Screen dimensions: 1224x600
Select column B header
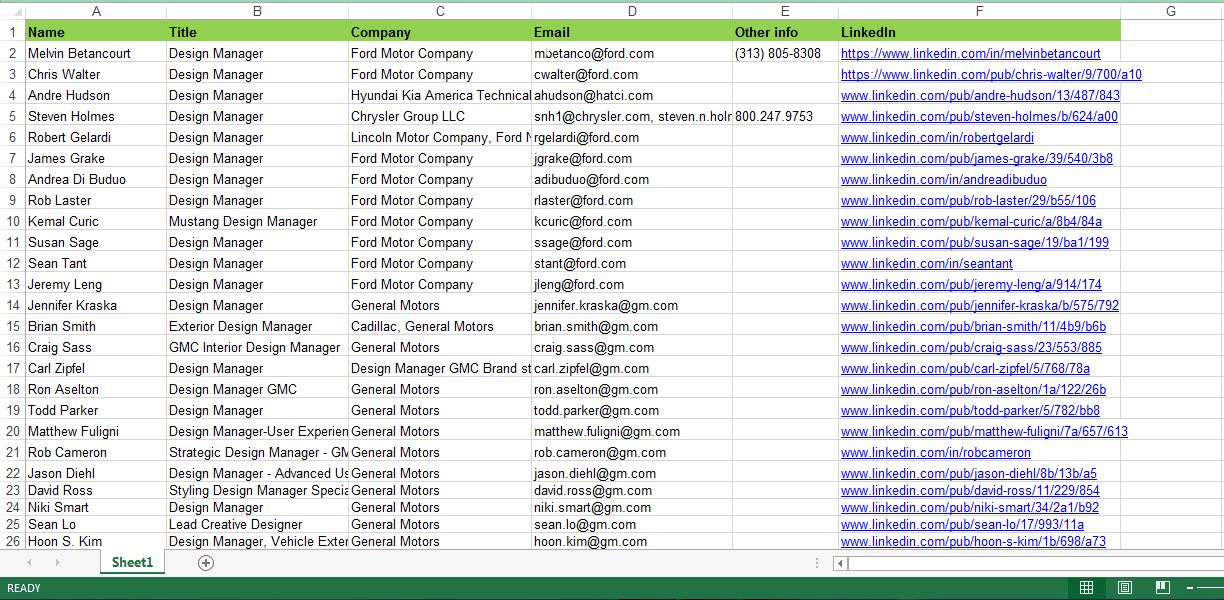pyautogui.click(x=257, y=11)
